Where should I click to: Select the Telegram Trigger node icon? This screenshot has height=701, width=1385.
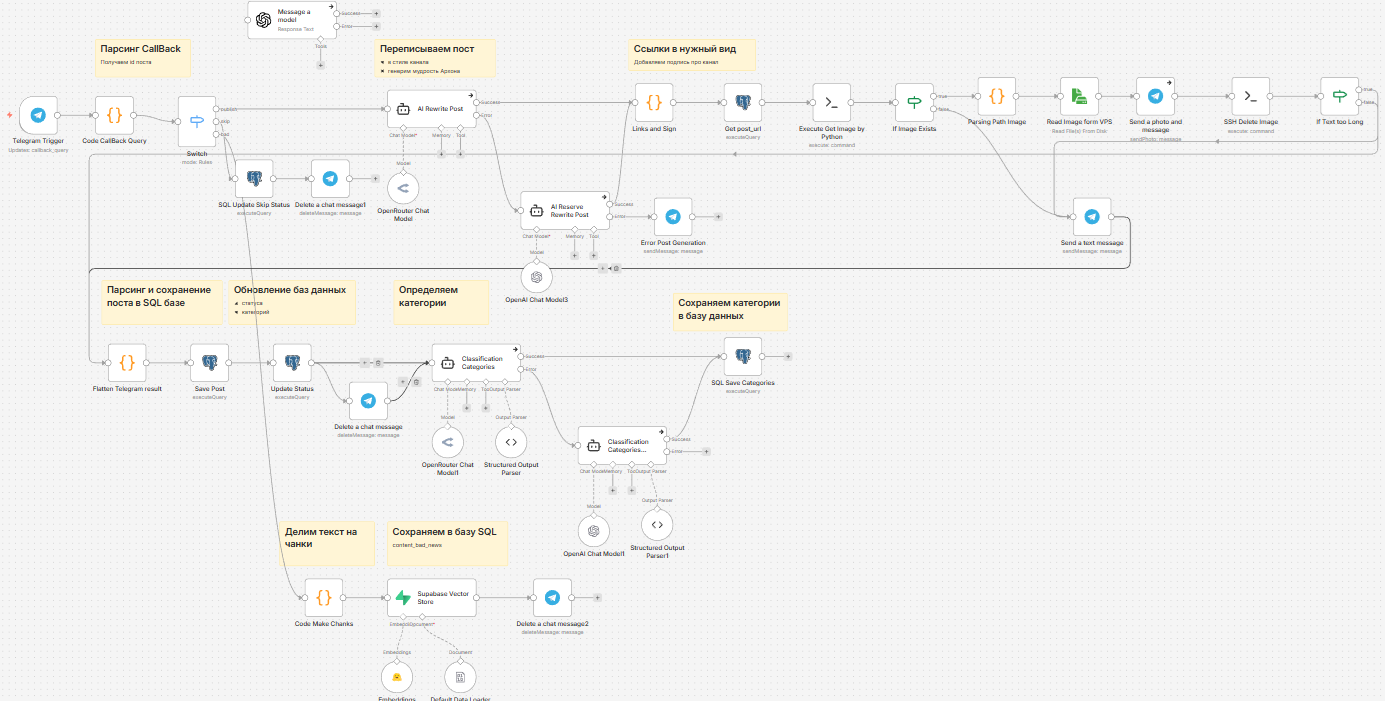[37, 115]
